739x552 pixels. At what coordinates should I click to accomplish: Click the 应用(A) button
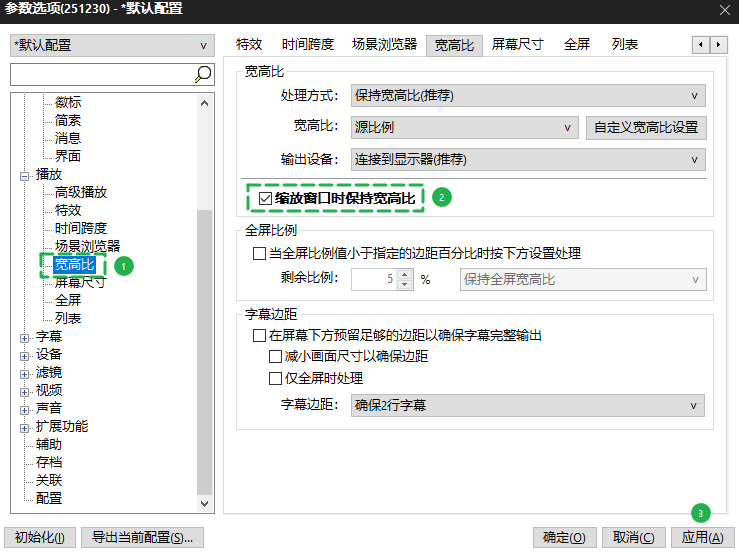(x=702, y=537)
